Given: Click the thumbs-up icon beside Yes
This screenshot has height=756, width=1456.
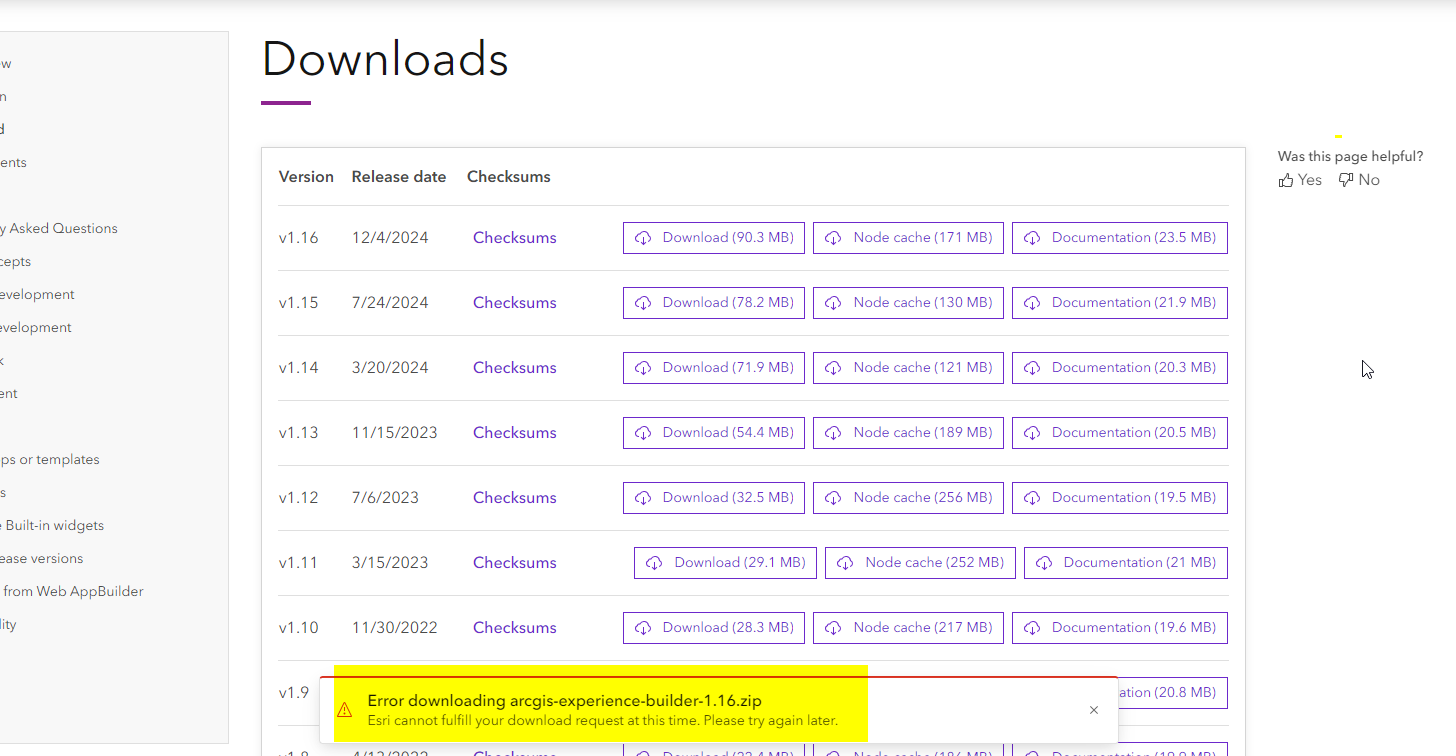Looking at the screenshot, I should 1287,179.
